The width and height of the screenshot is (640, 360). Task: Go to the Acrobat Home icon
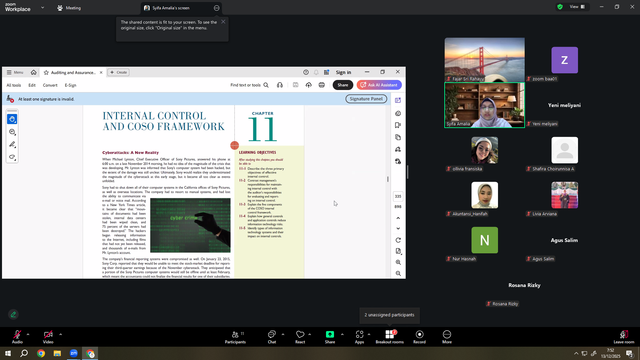point(33,72)
